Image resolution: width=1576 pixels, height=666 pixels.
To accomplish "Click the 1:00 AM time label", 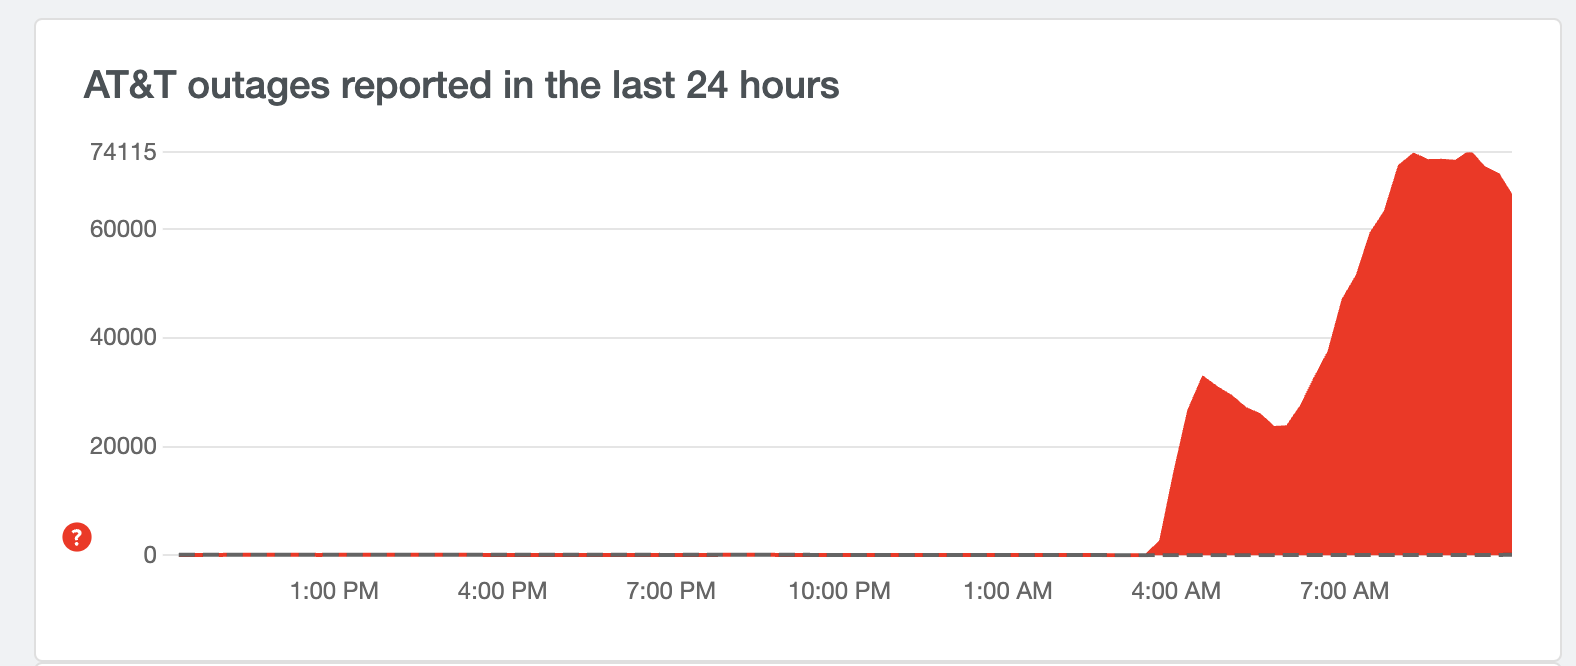I will click(1007, 591).
